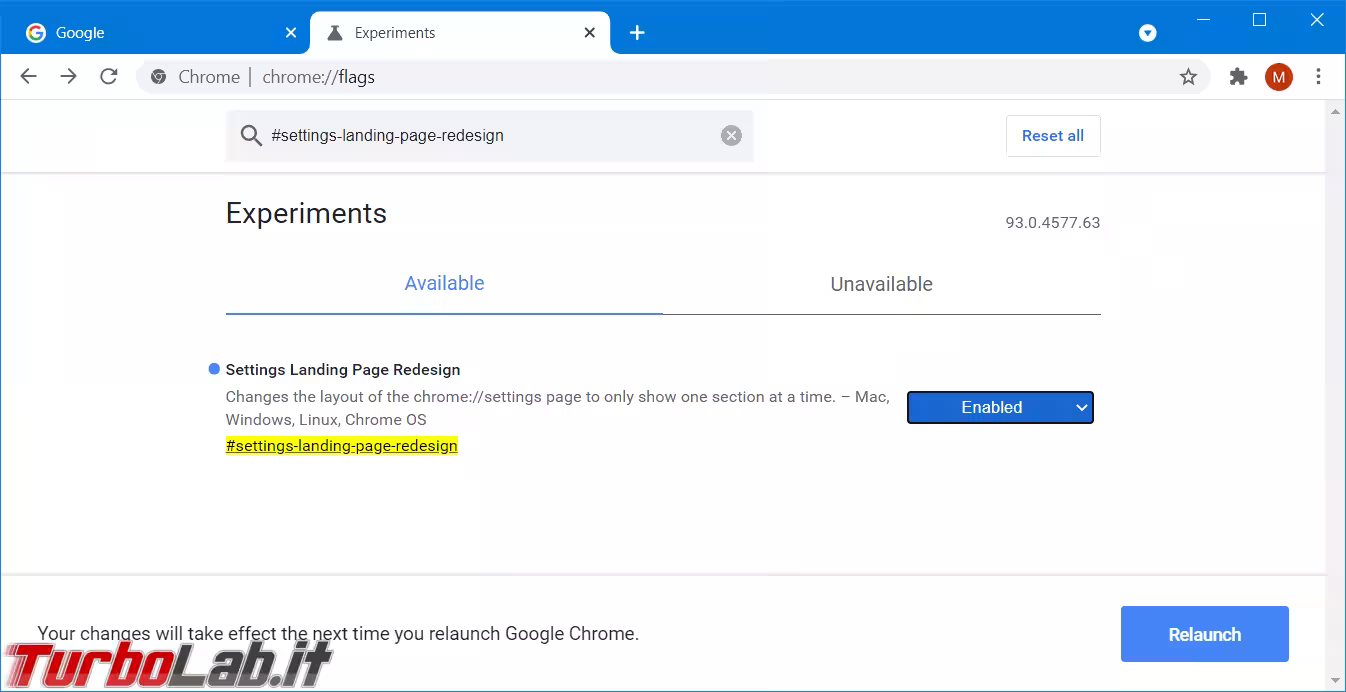The height and width of the screenshot is (692, 1346).
Task: Switch to the Google browser tab
Action: pos(150,33)
